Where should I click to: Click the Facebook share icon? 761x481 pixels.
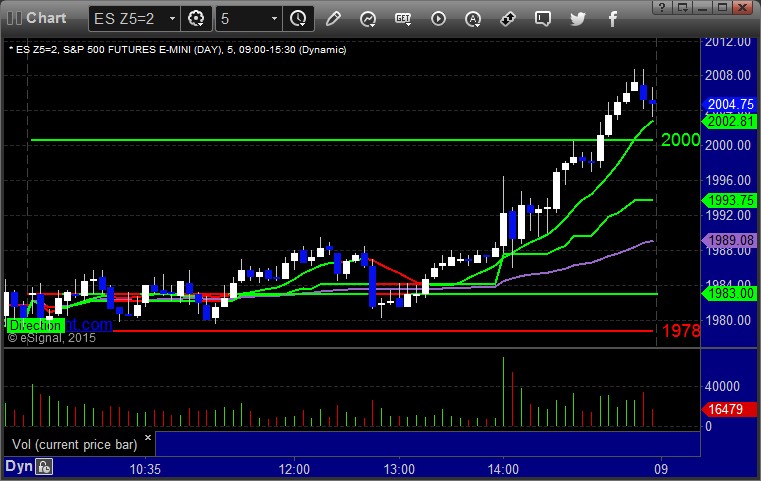(x=611, y=18)
